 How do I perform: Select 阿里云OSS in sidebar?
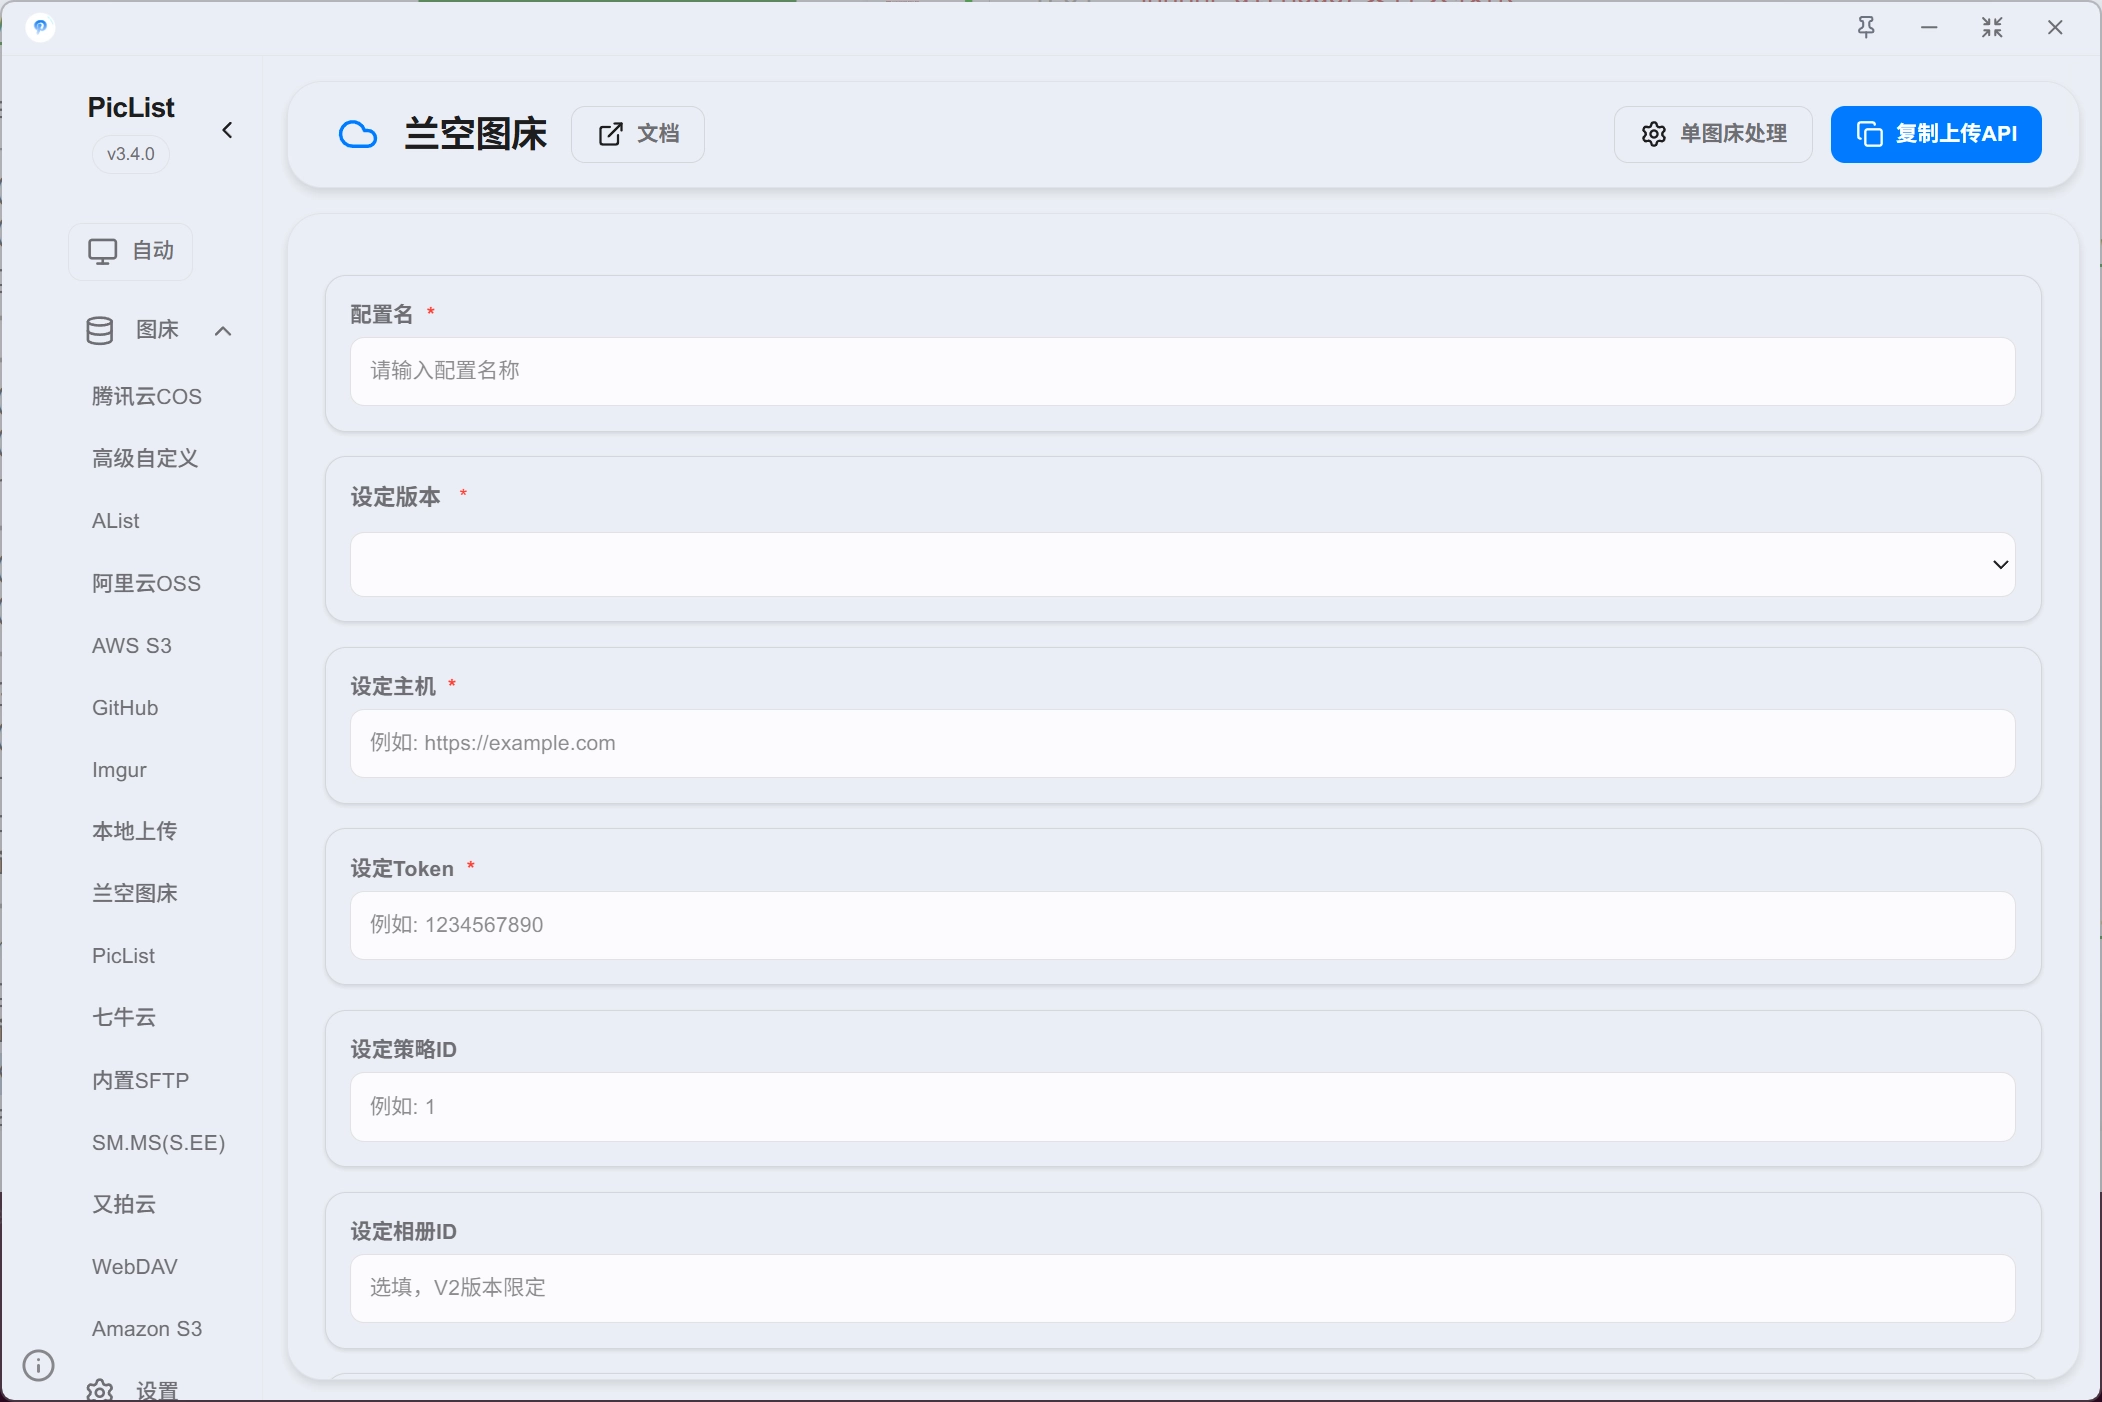[x=146, y=583]
